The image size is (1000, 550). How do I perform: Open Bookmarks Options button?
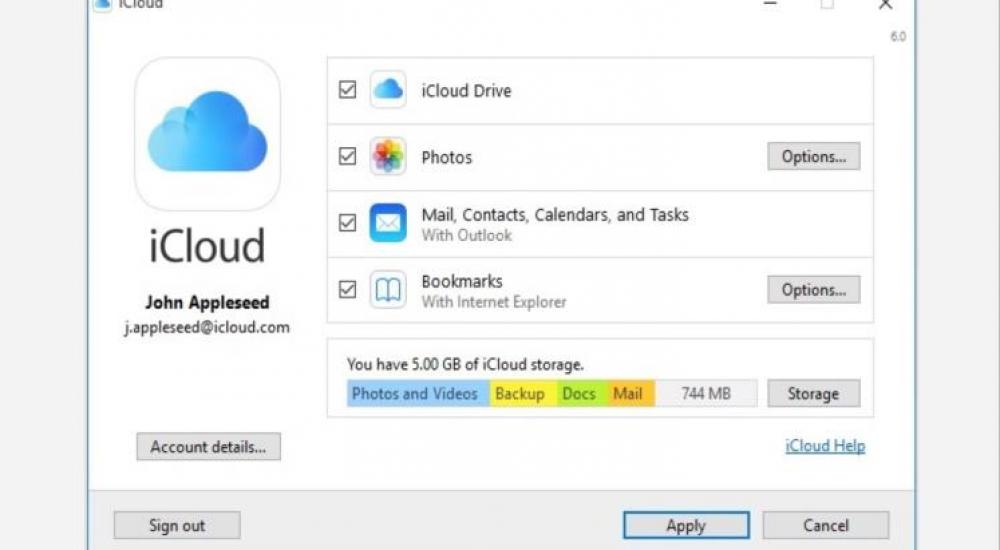coord(813,290)
